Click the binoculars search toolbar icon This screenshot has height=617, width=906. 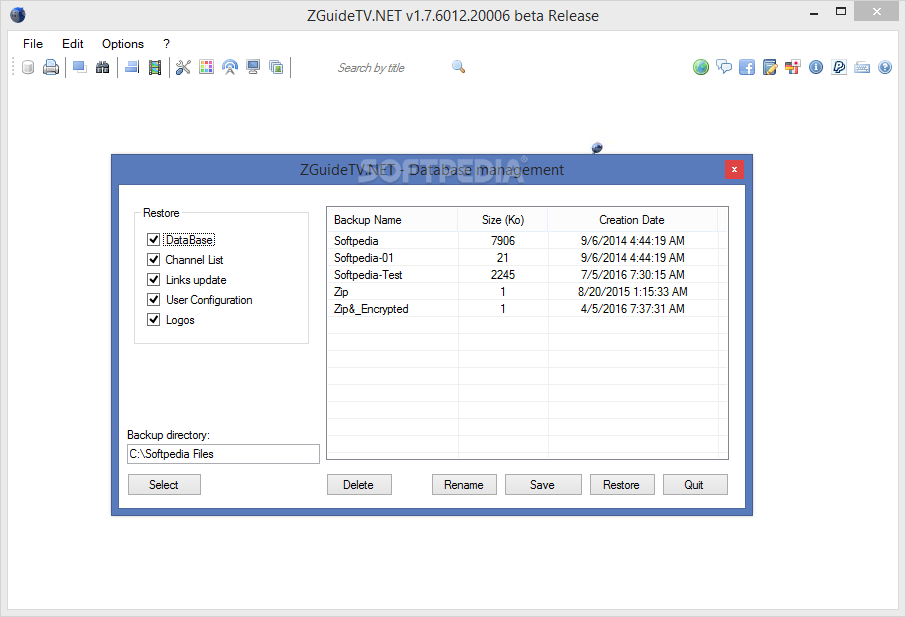tap(102, 68)
